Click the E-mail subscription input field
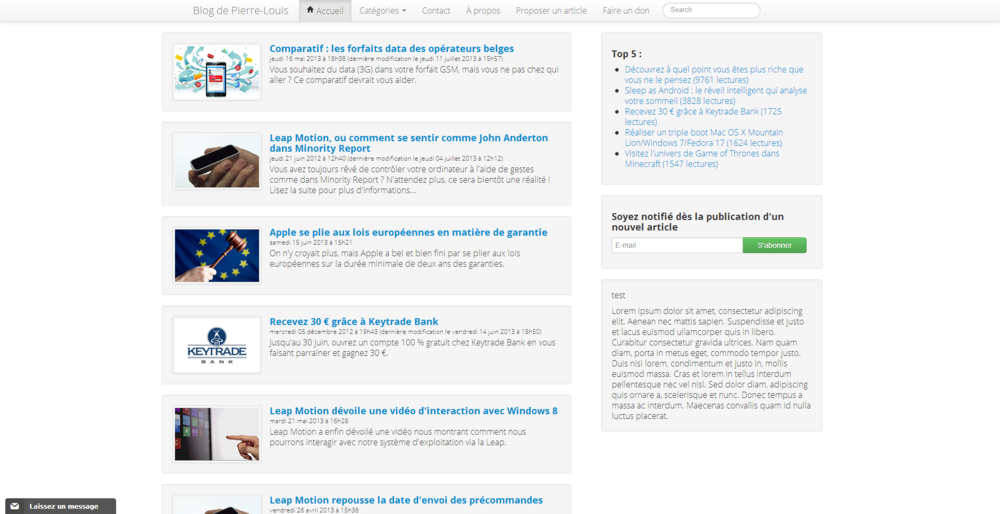The width and height of the screenshot is (1000, 514). pyautogui.click(x=677, y=246)
